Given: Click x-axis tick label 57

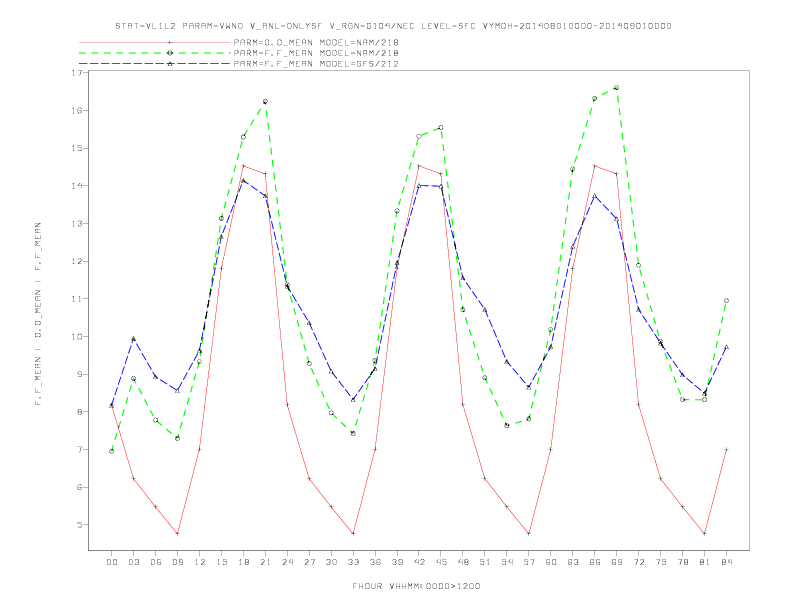Looking at the screenshot, I should click(529, 562).
